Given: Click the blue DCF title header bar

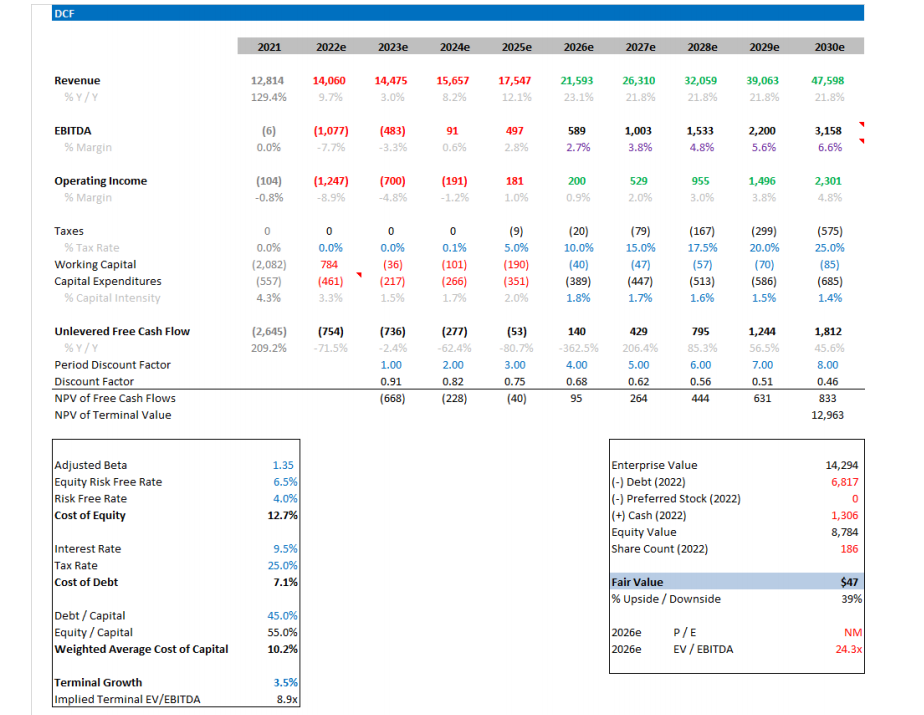Looking at the screenshot, I should pyautogui.click(x=457, y=12).
